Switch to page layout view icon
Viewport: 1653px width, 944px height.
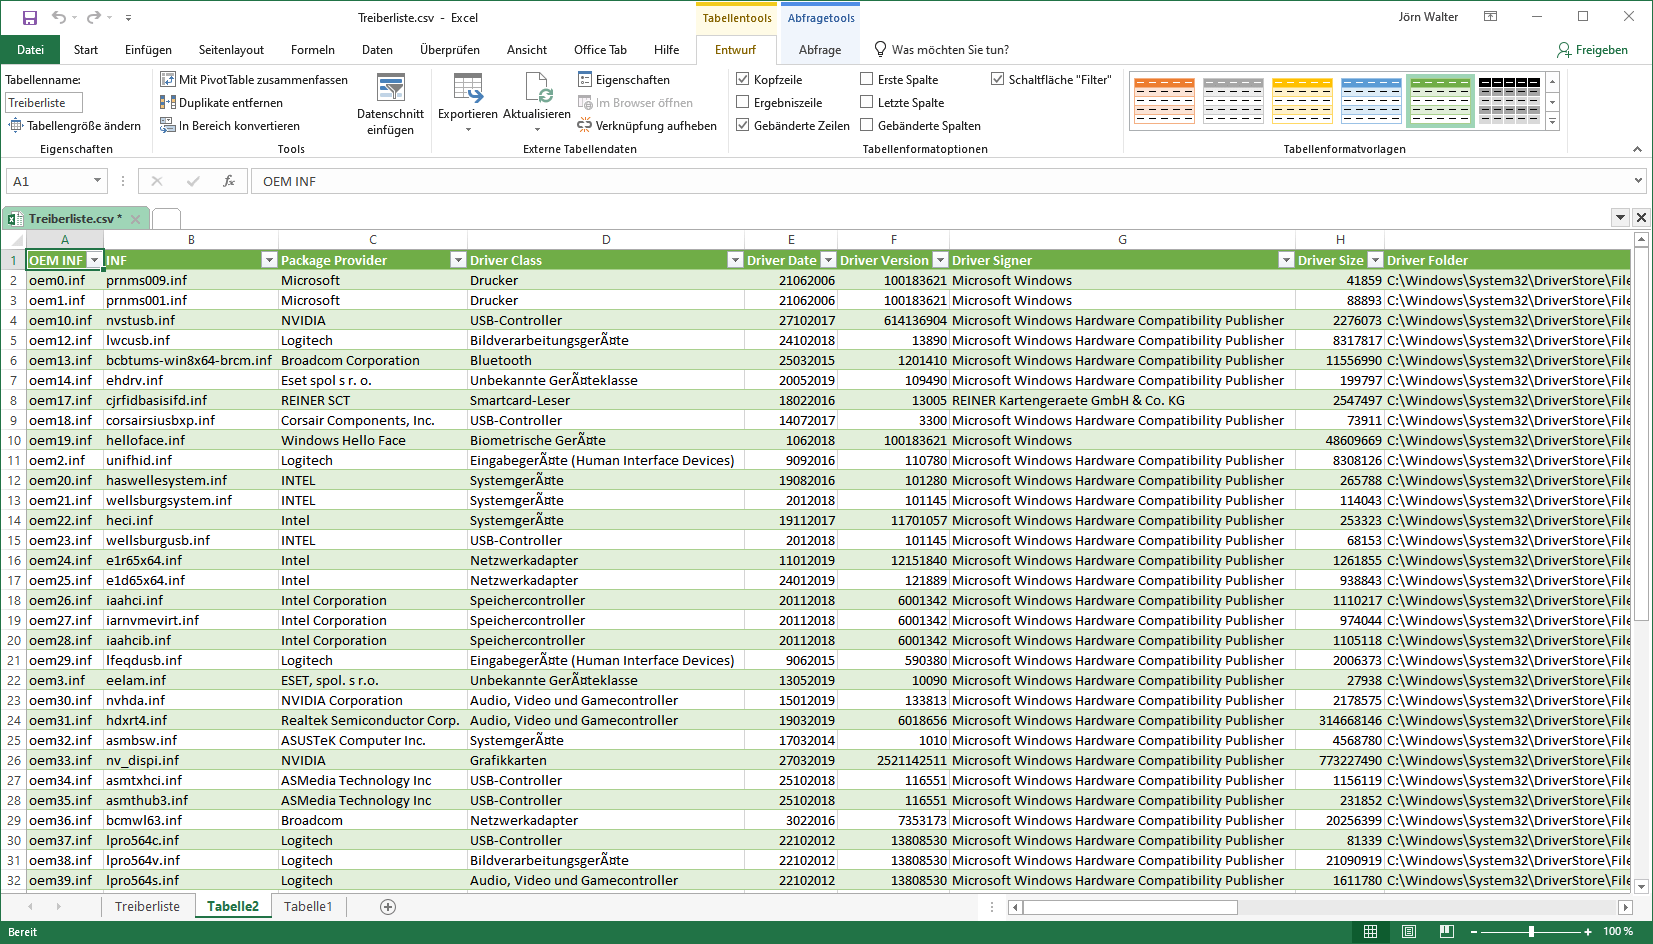tap(1408, 932)
